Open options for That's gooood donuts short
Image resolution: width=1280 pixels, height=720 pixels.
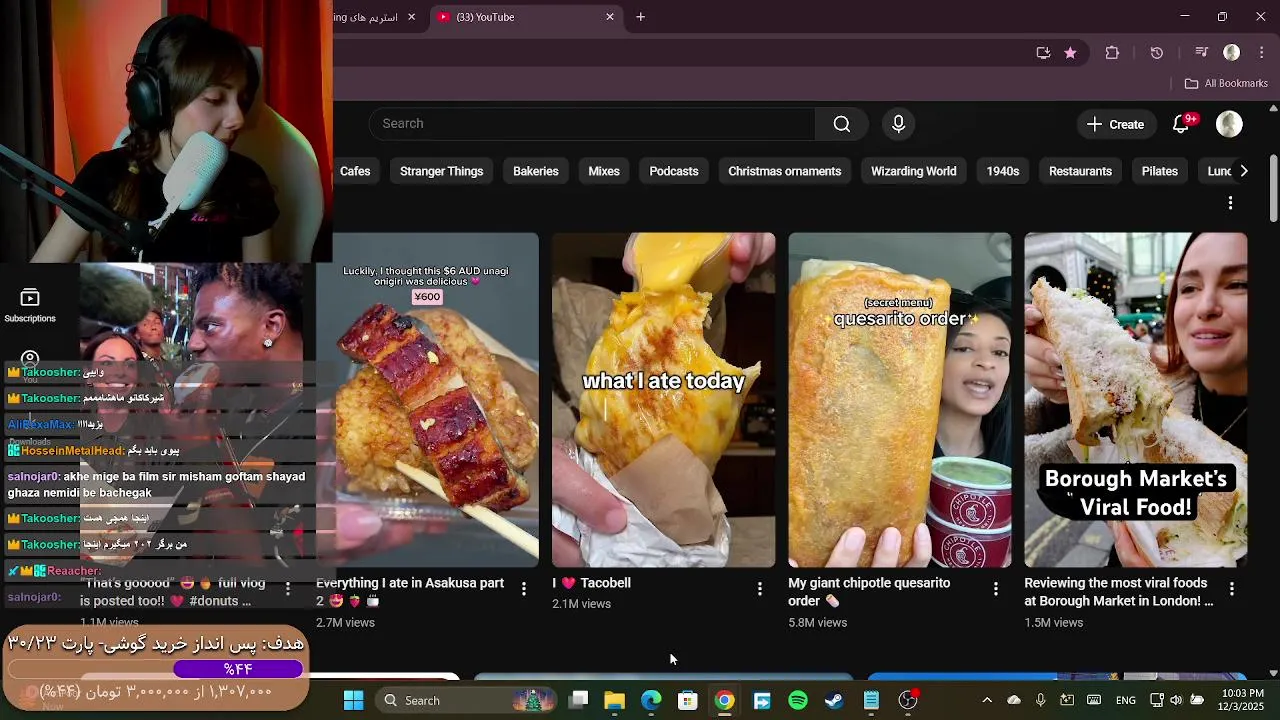[x=287, y=589]
